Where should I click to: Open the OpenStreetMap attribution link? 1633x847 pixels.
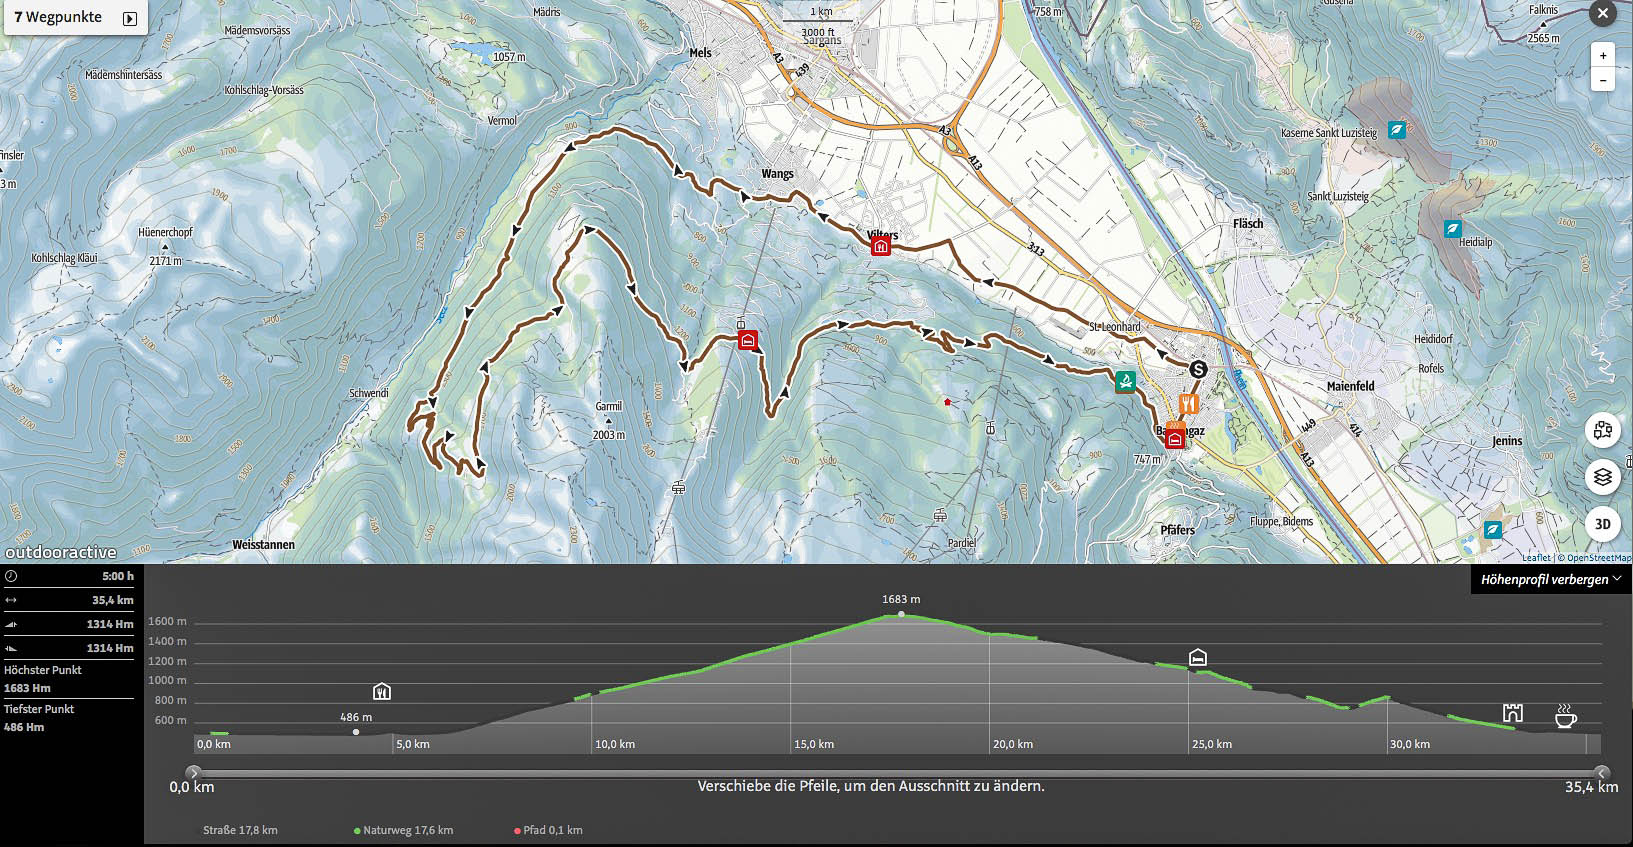click(1598, 558)
